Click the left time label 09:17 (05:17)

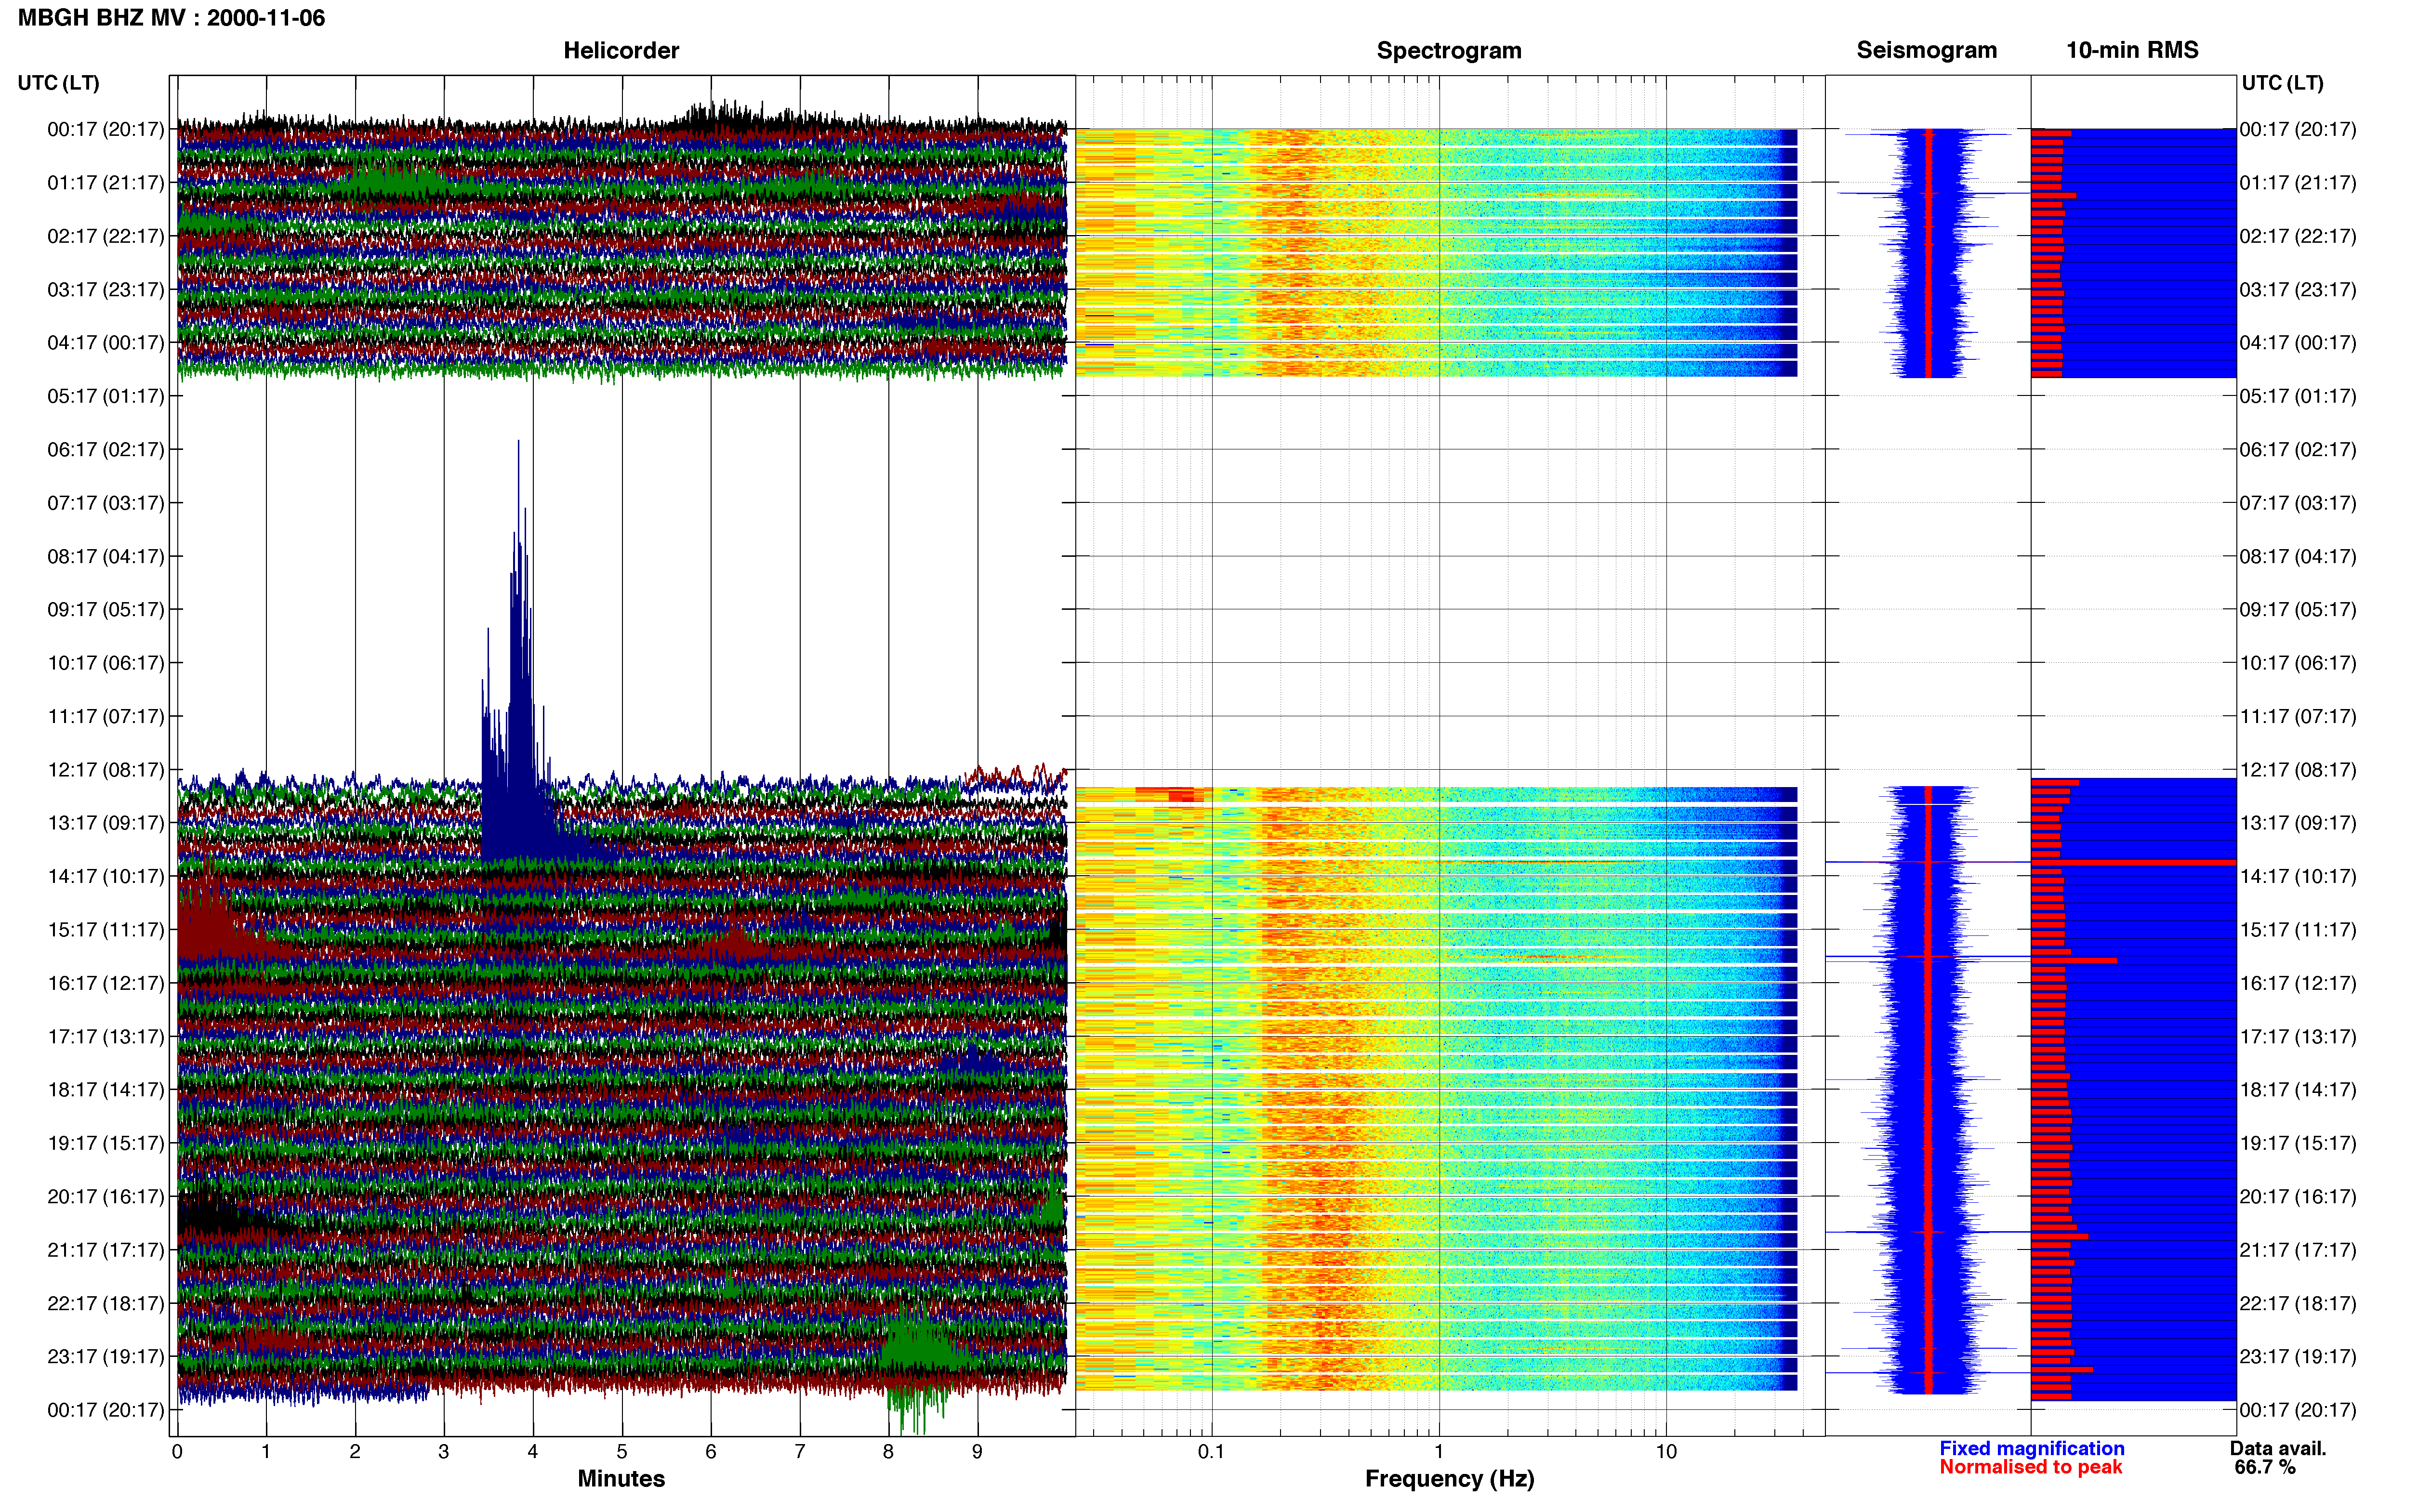[106, 610]
